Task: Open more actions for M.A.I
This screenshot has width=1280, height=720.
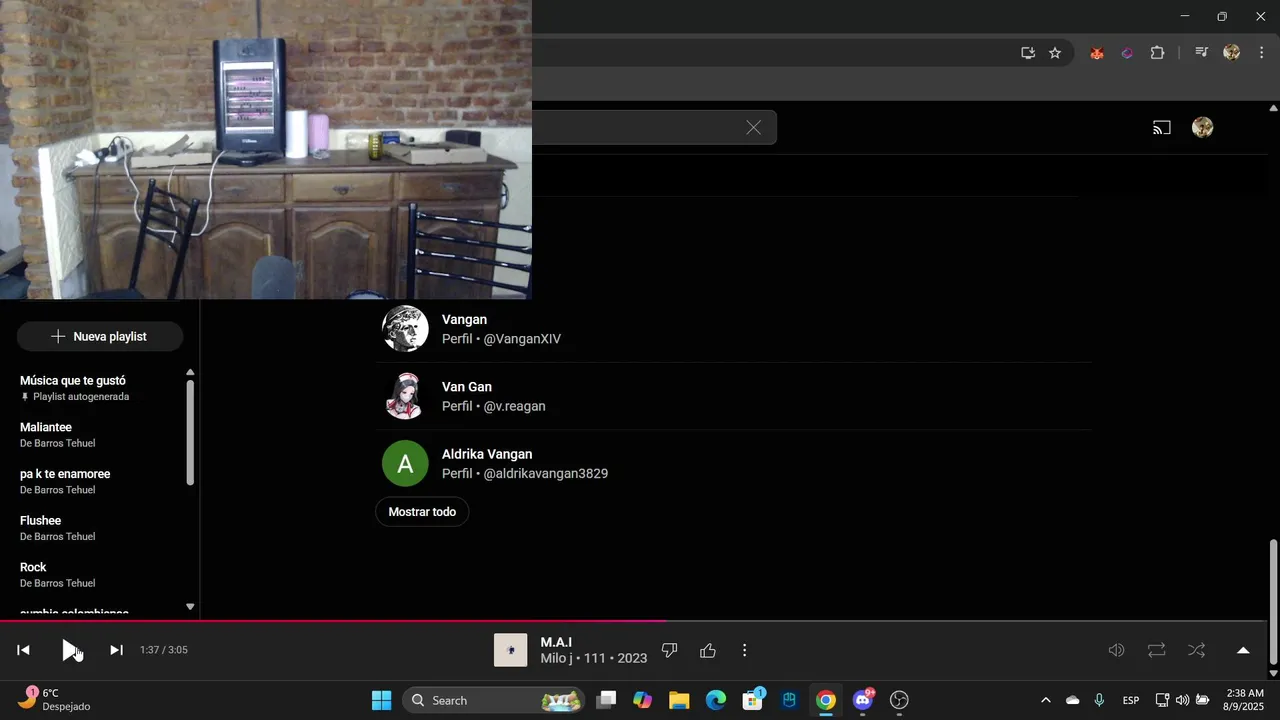Action: 744,650
